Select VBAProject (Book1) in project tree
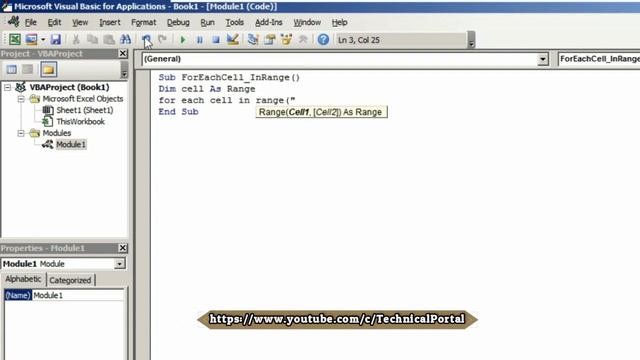The height and width of the screenshot is (360, 640). (69, 87)
